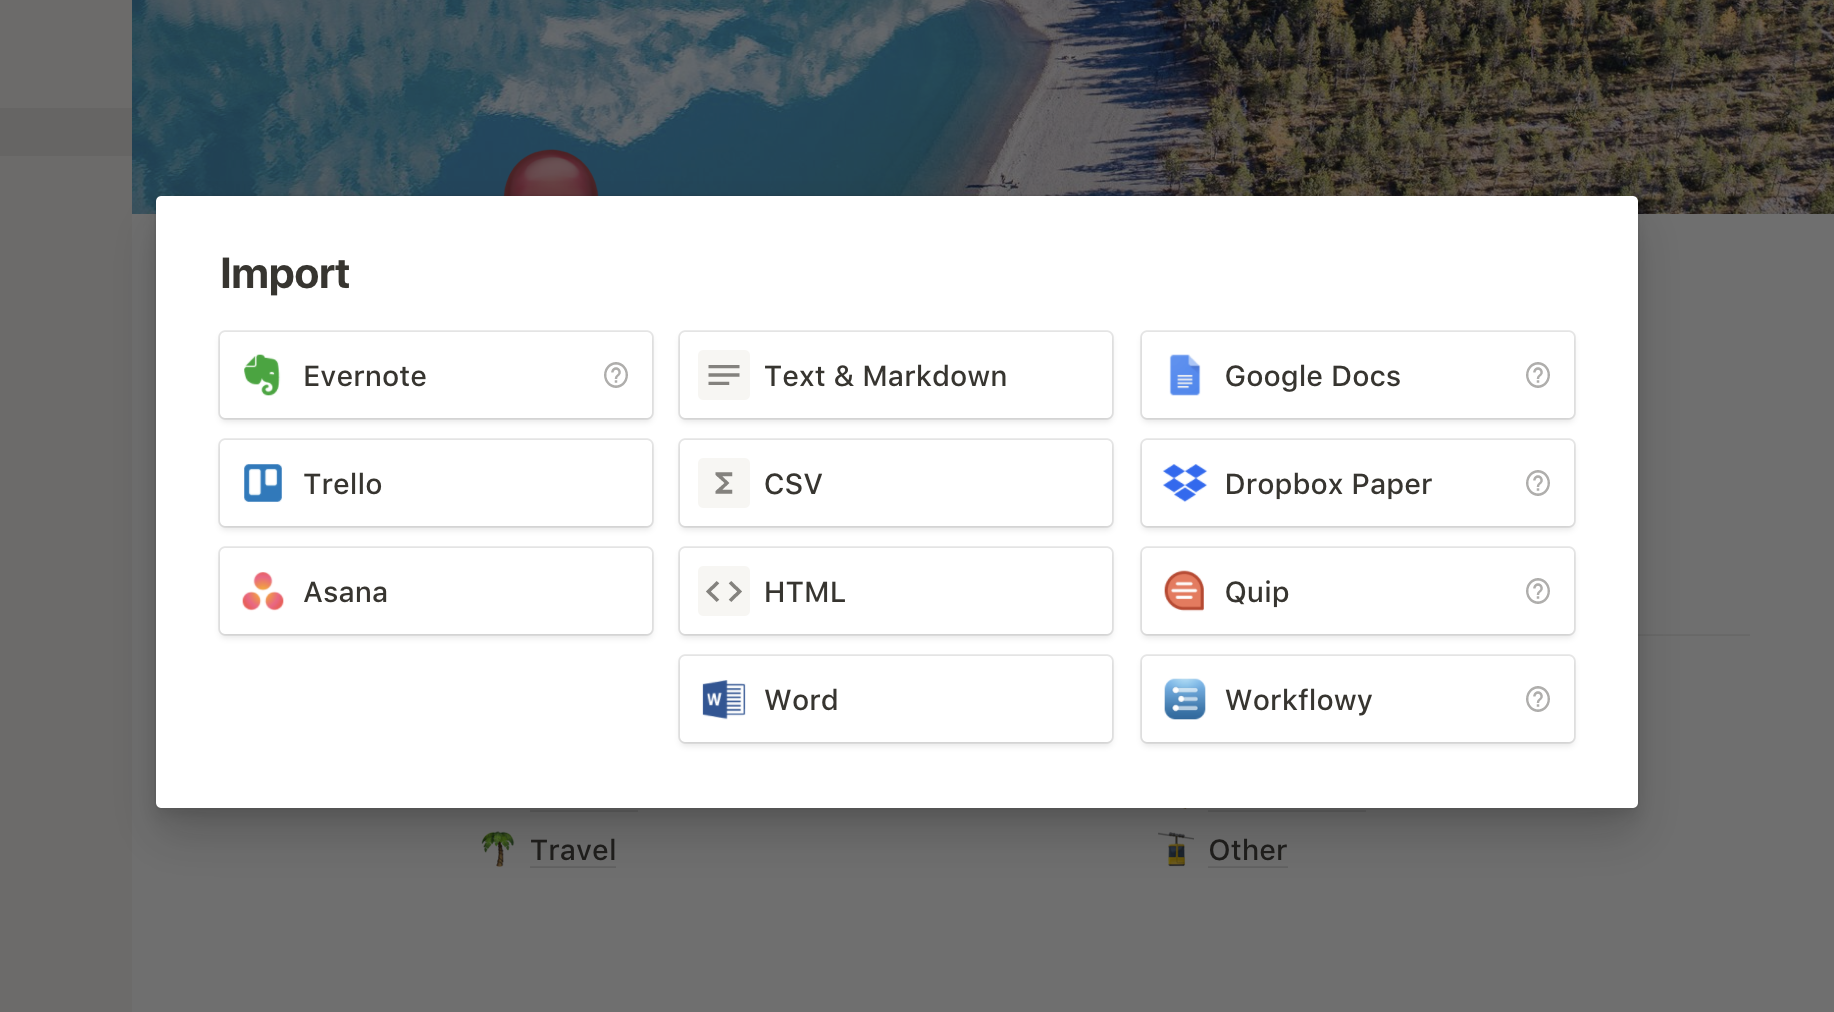The width and height of the screenshot is (1834, 1012).
Task: Click the Trello board icon
Action: click(x=263, y=483)
